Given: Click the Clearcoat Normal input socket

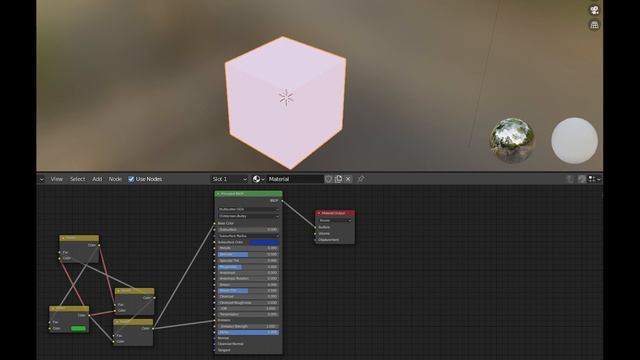Looking at the screenshot, I should [x=215, y=344].
